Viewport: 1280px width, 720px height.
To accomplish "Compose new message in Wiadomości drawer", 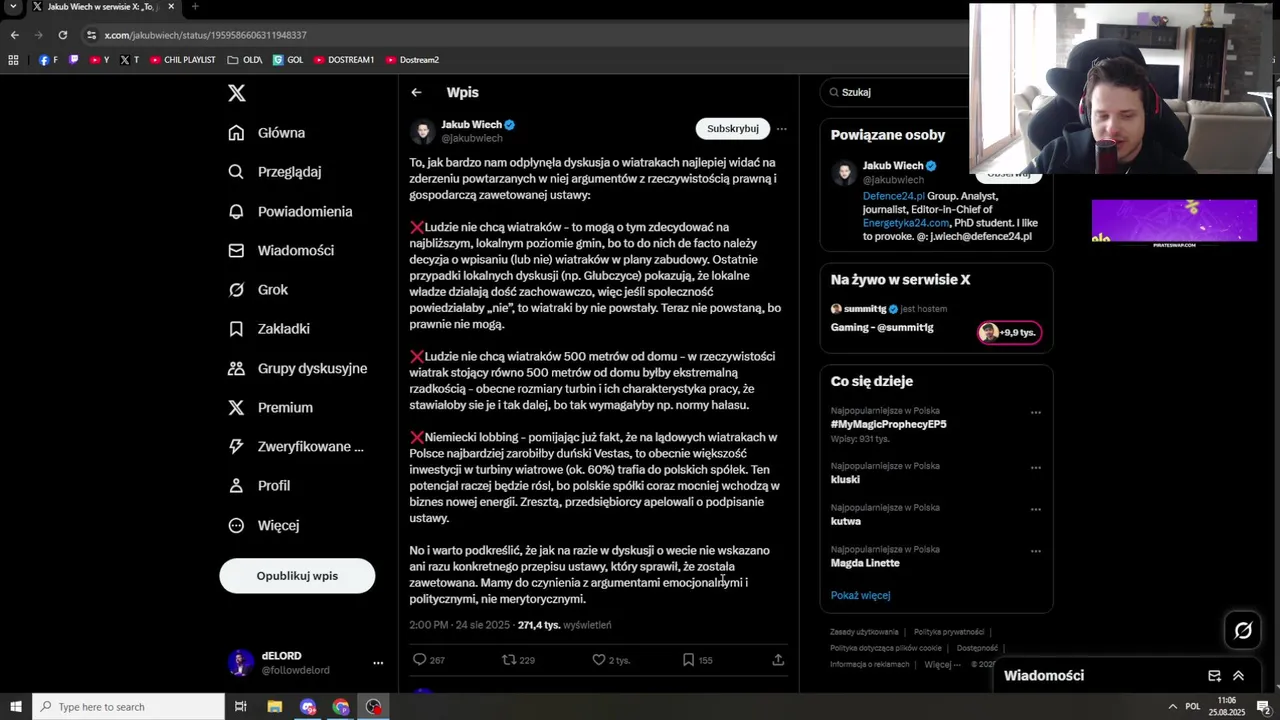I will [x=1214, y=676].
